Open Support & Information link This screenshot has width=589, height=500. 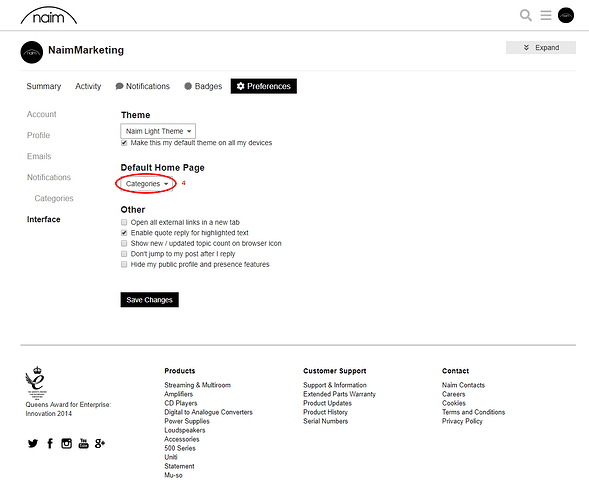click(x=335, y=385)
